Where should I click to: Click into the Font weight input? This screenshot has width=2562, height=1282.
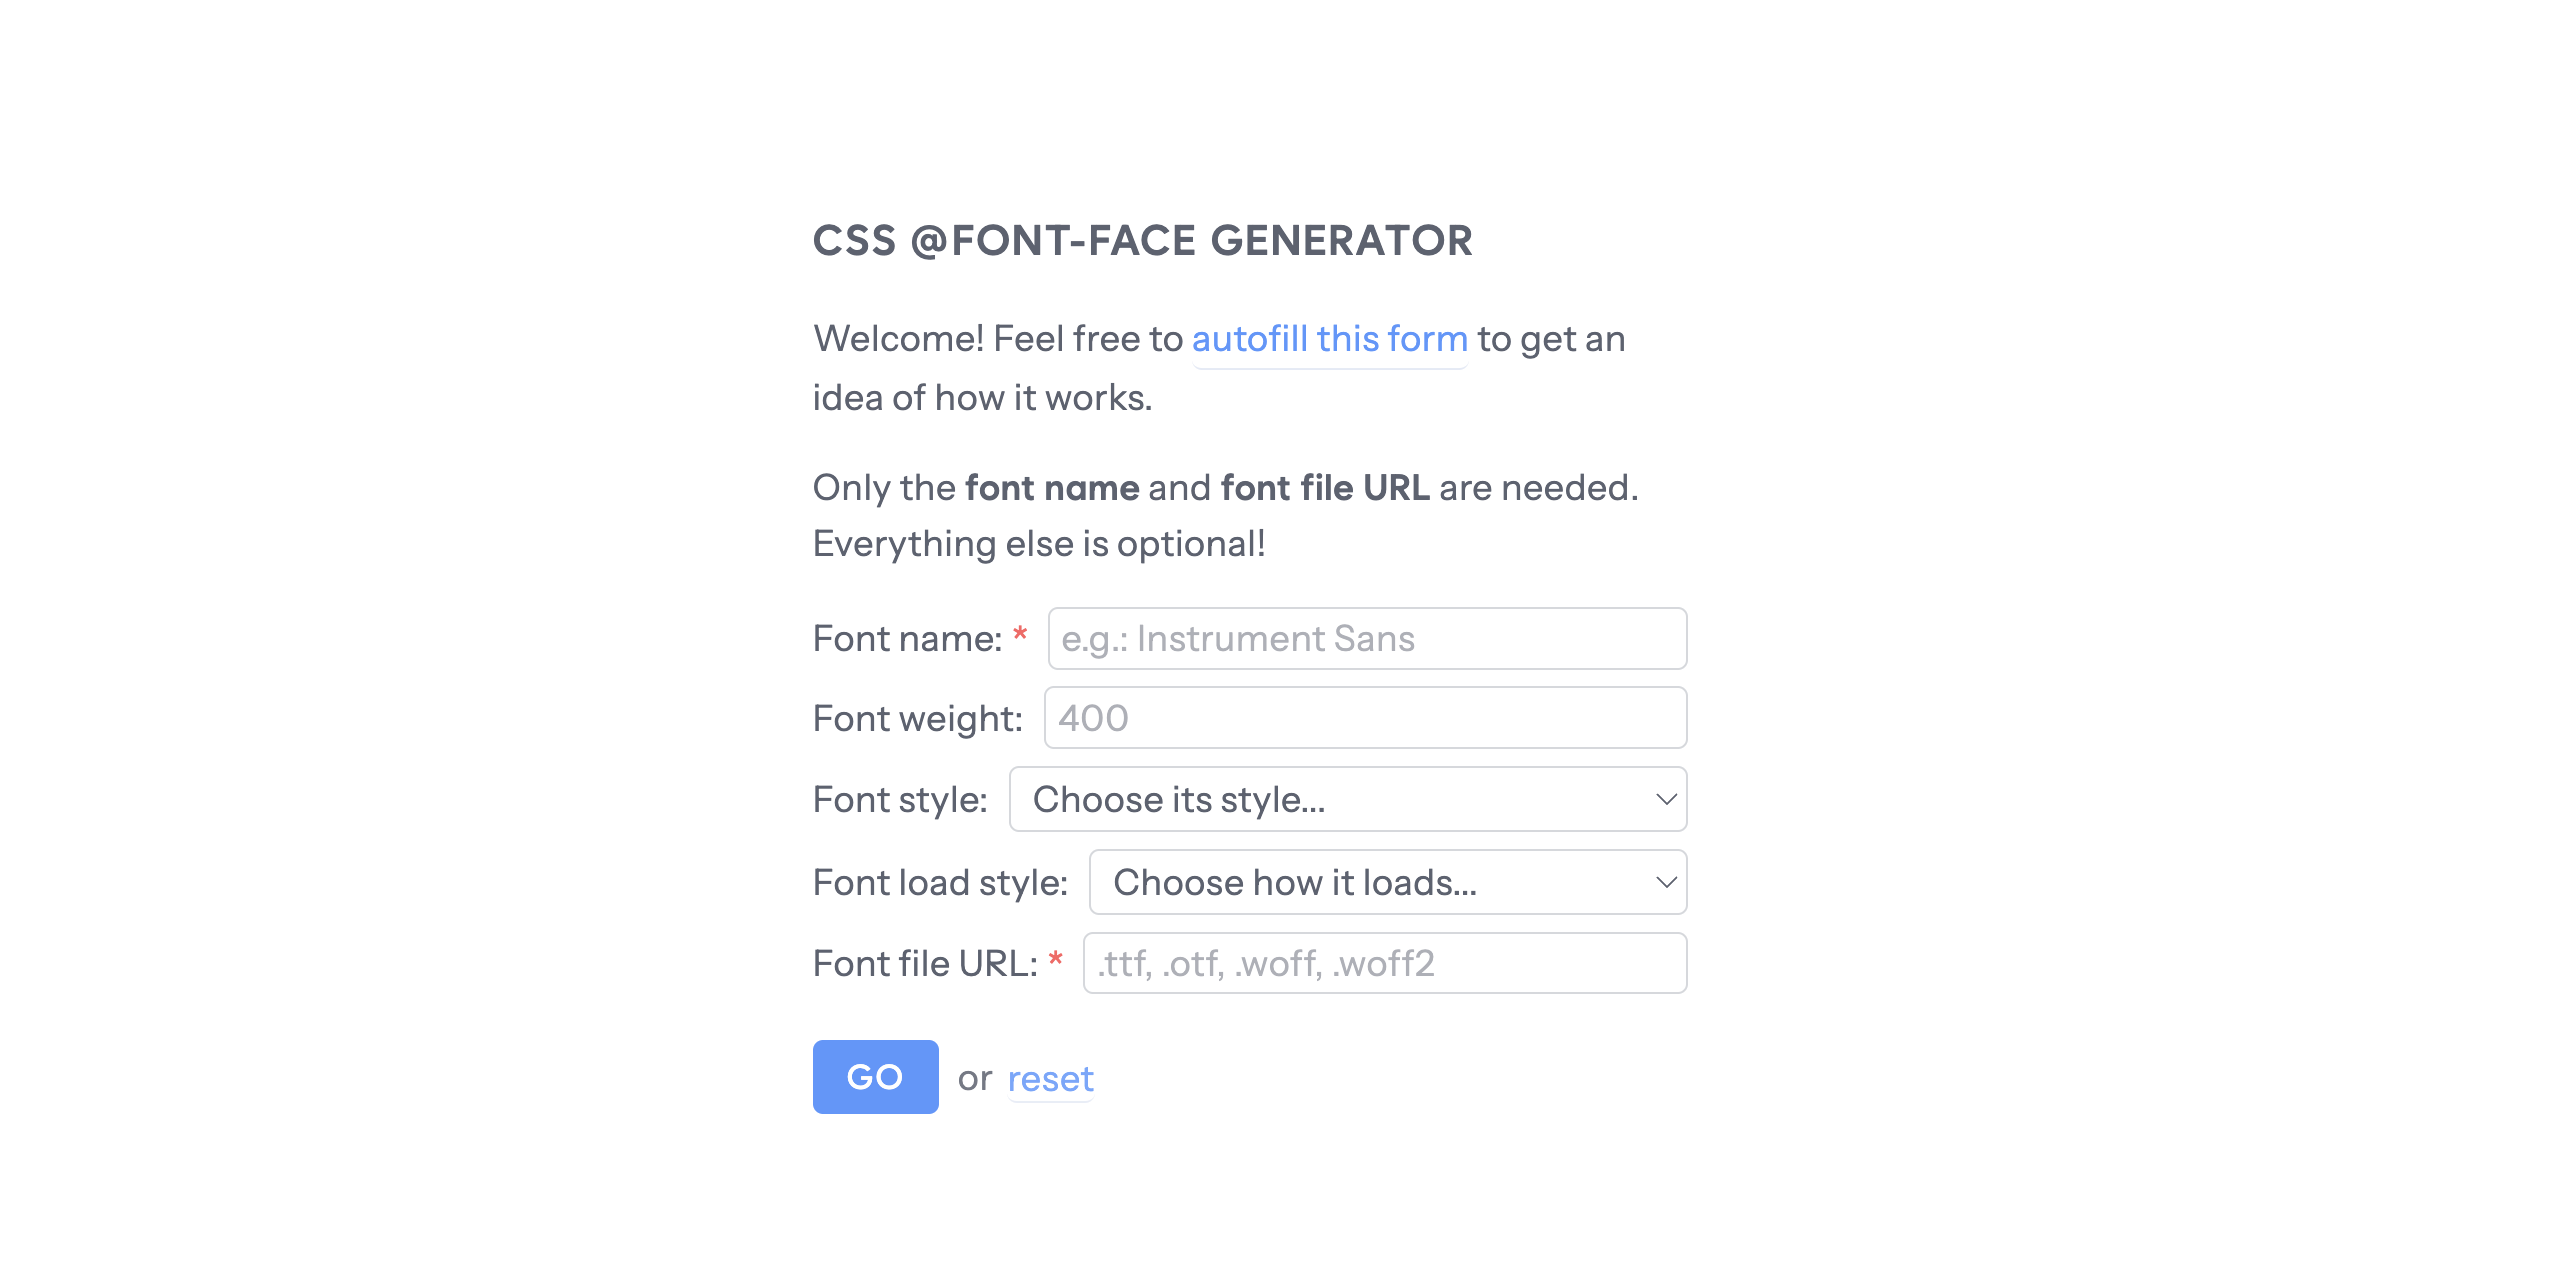[x=1364, y=718]
